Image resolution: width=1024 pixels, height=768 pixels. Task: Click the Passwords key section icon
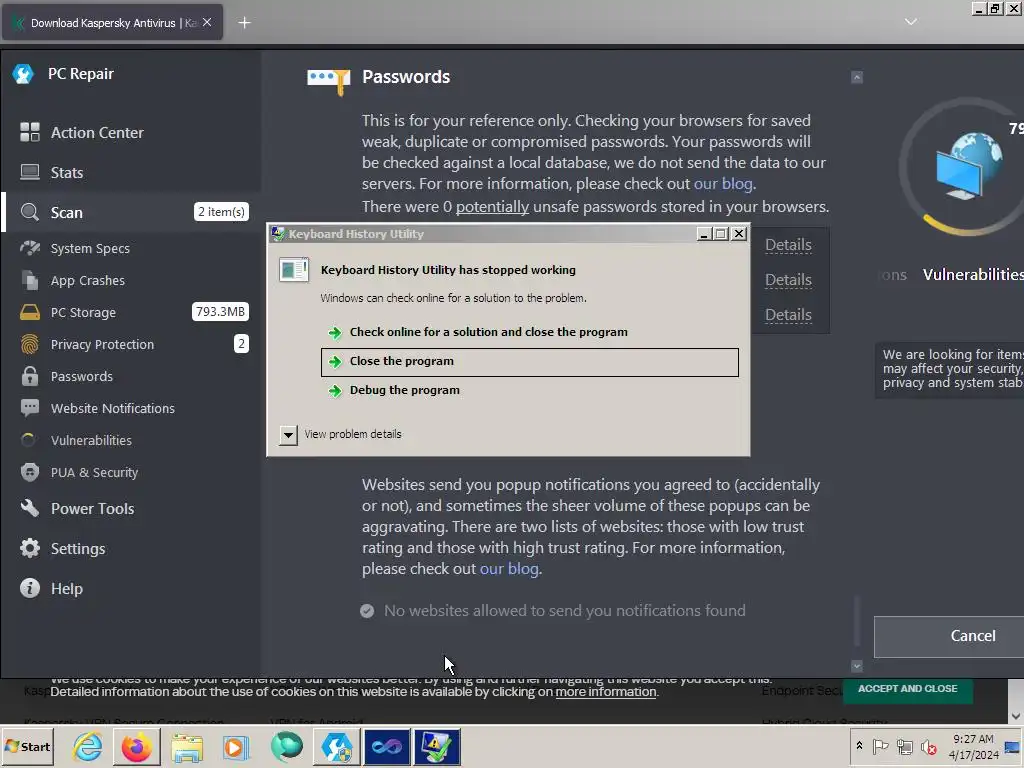point(328,81)
